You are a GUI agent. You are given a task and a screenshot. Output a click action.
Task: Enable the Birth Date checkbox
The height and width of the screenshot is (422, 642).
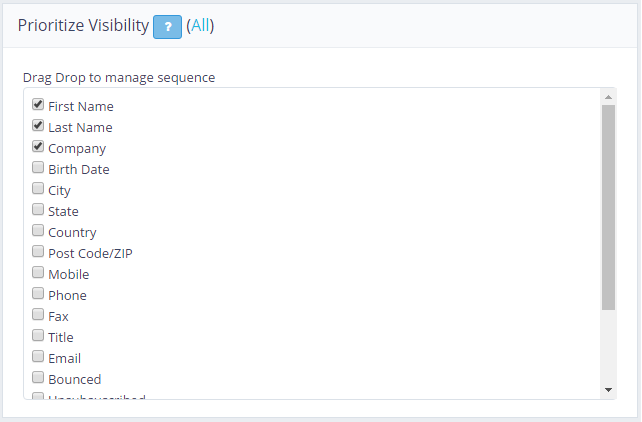pyautogui.click(x=38, y=168)
